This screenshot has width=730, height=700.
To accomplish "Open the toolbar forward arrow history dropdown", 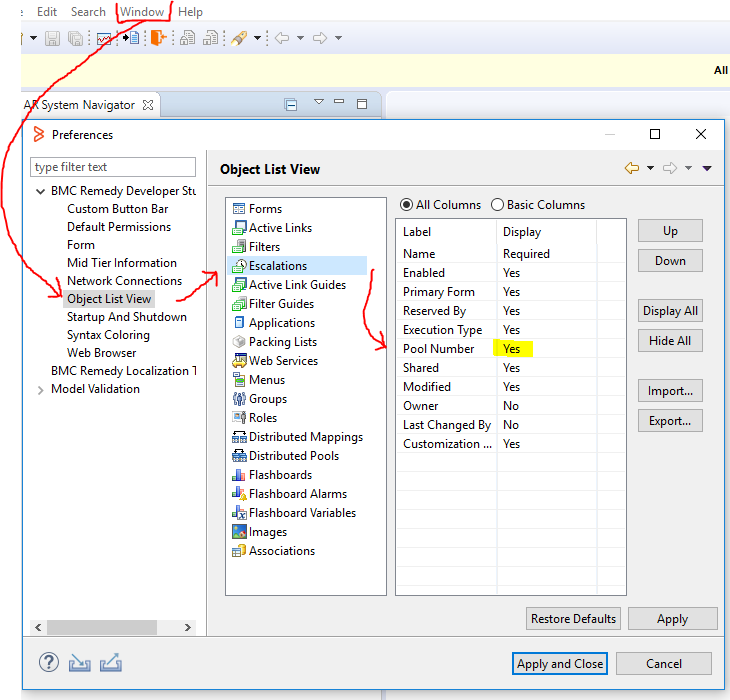I will coord(338,38).
